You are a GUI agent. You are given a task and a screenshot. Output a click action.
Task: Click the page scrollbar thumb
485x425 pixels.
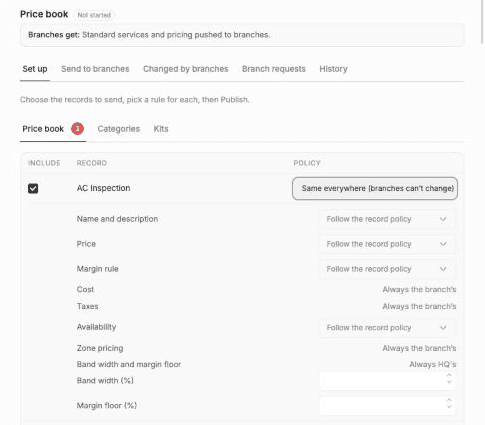coord(482,22)
